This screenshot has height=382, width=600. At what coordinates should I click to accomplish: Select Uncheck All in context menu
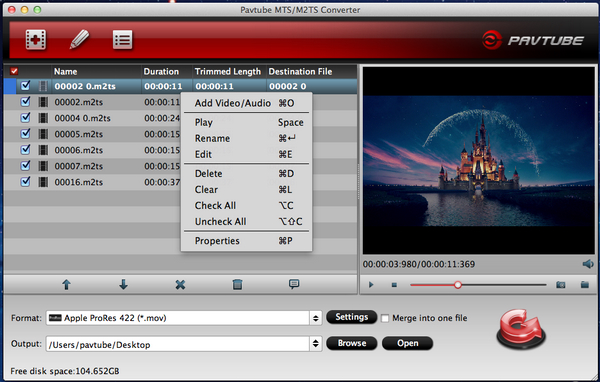(x=246, y=222)
